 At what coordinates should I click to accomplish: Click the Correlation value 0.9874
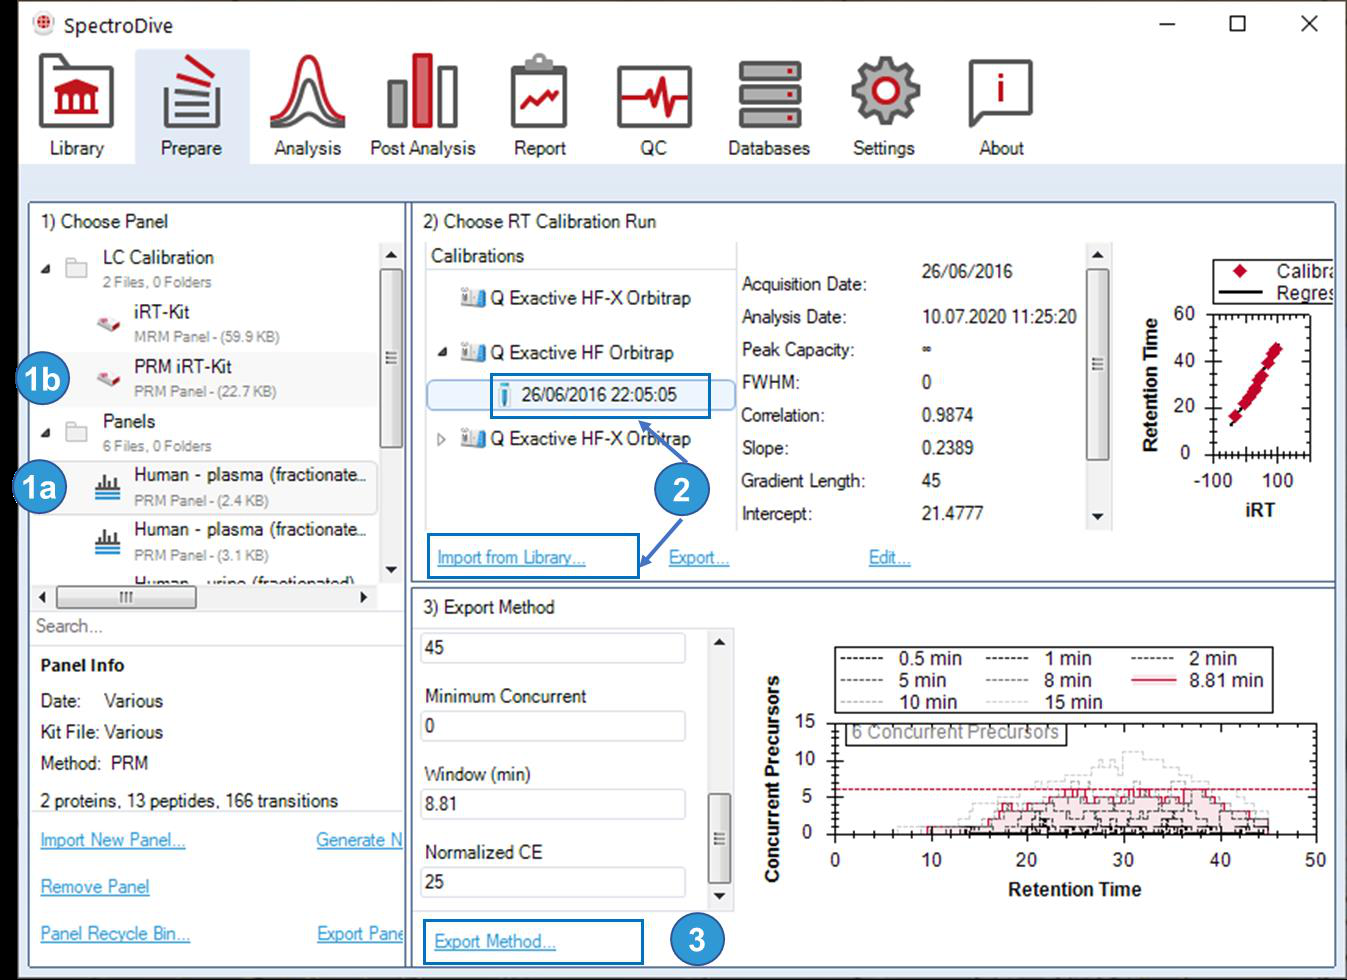[x=947, y=415]
